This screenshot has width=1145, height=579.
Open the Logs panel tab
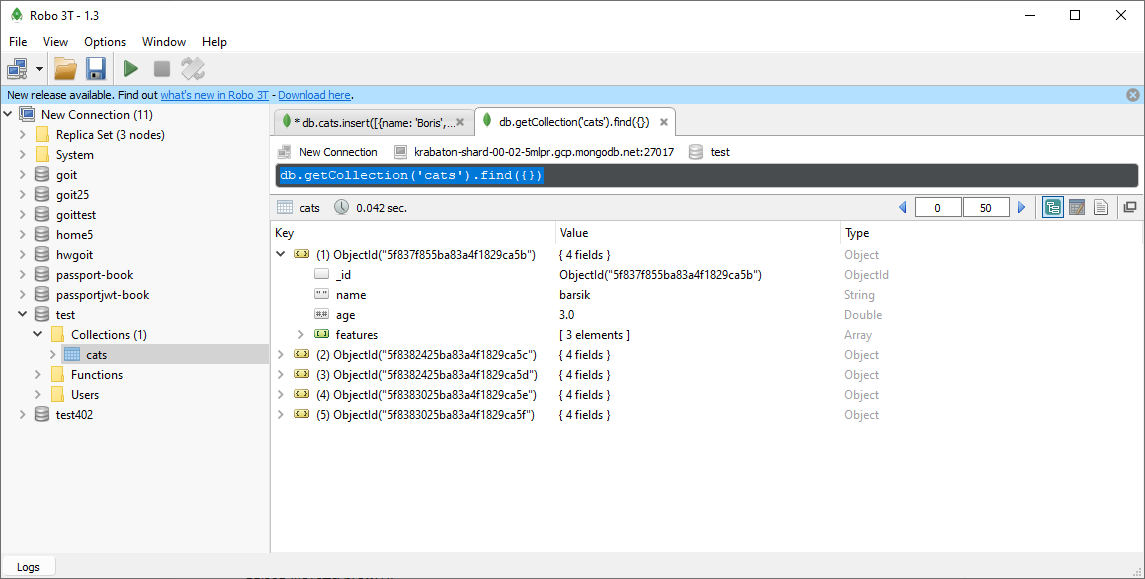coord(28,567)
